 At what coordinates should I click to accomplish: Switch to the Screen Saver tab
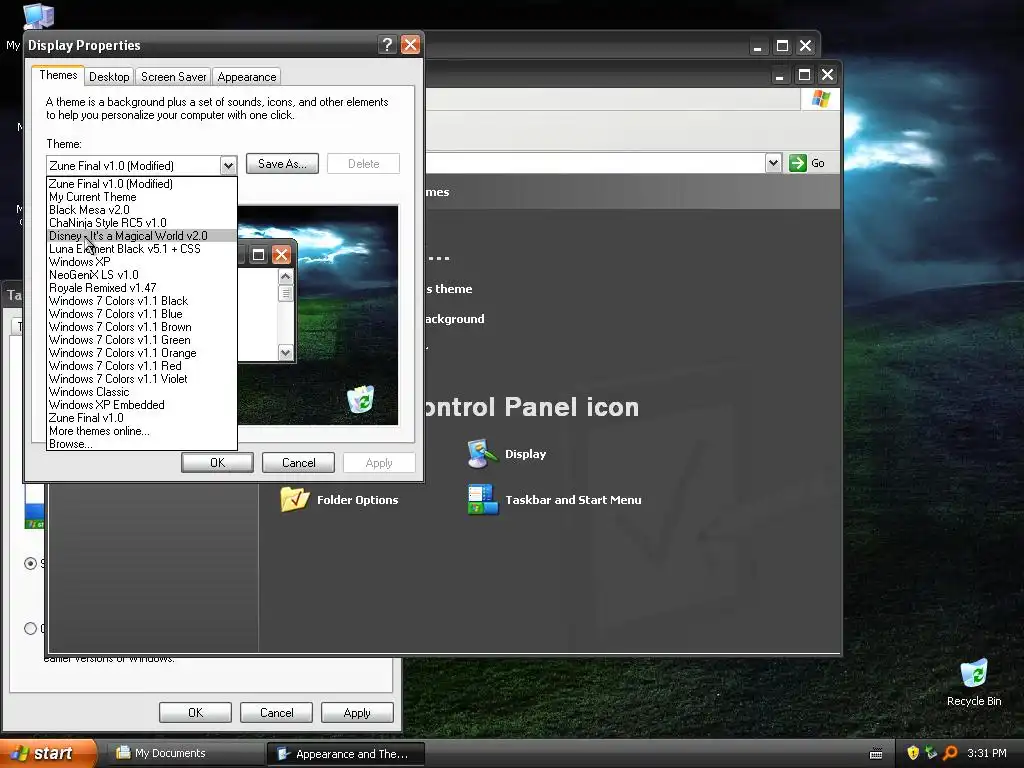pyautogui.click(x=174, y=76)
